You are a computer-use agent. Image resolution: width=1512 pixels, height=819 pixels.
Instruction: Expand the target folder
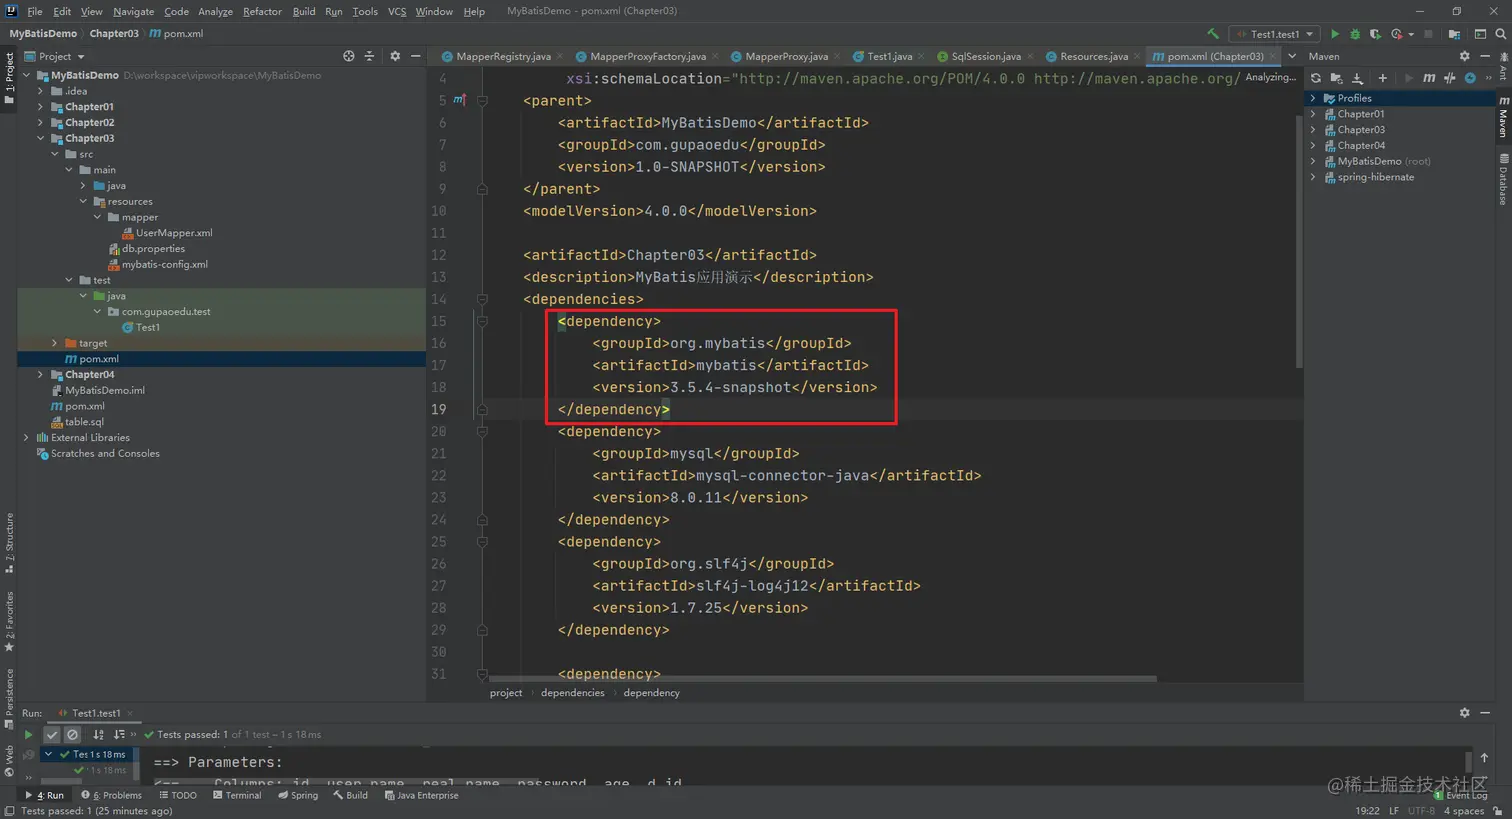coord(55,343)
